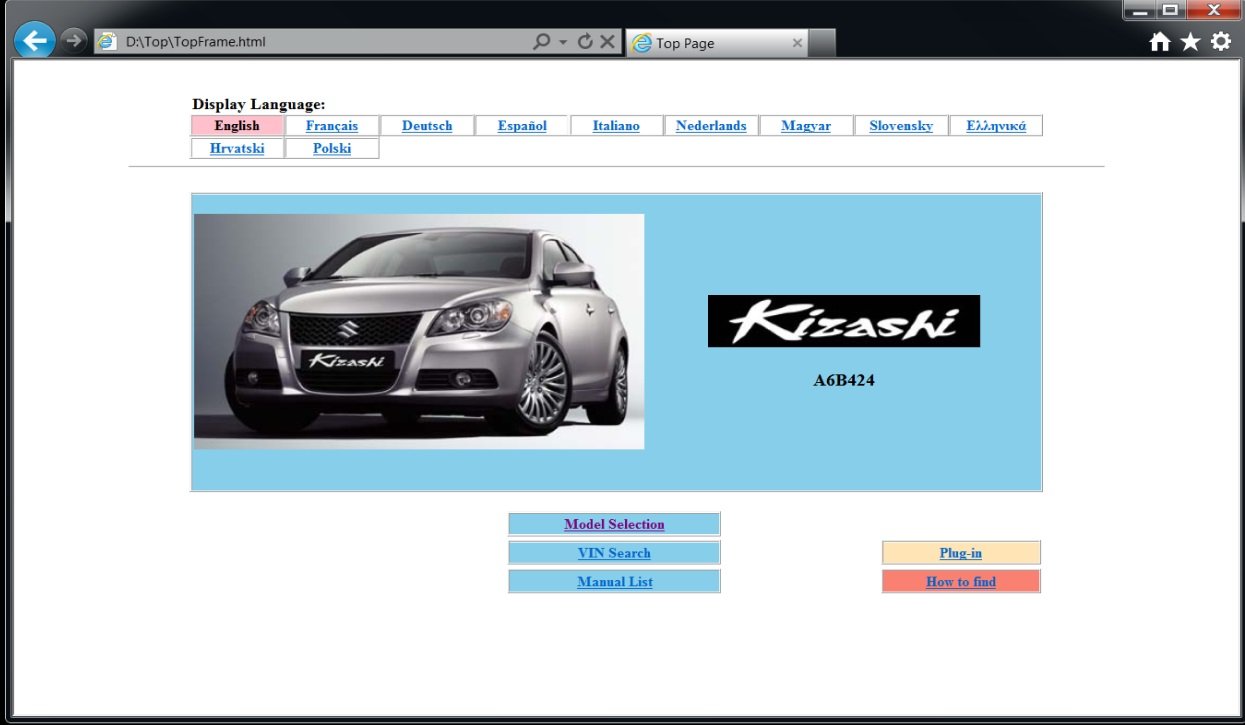Click the Display Language: label

259,104
